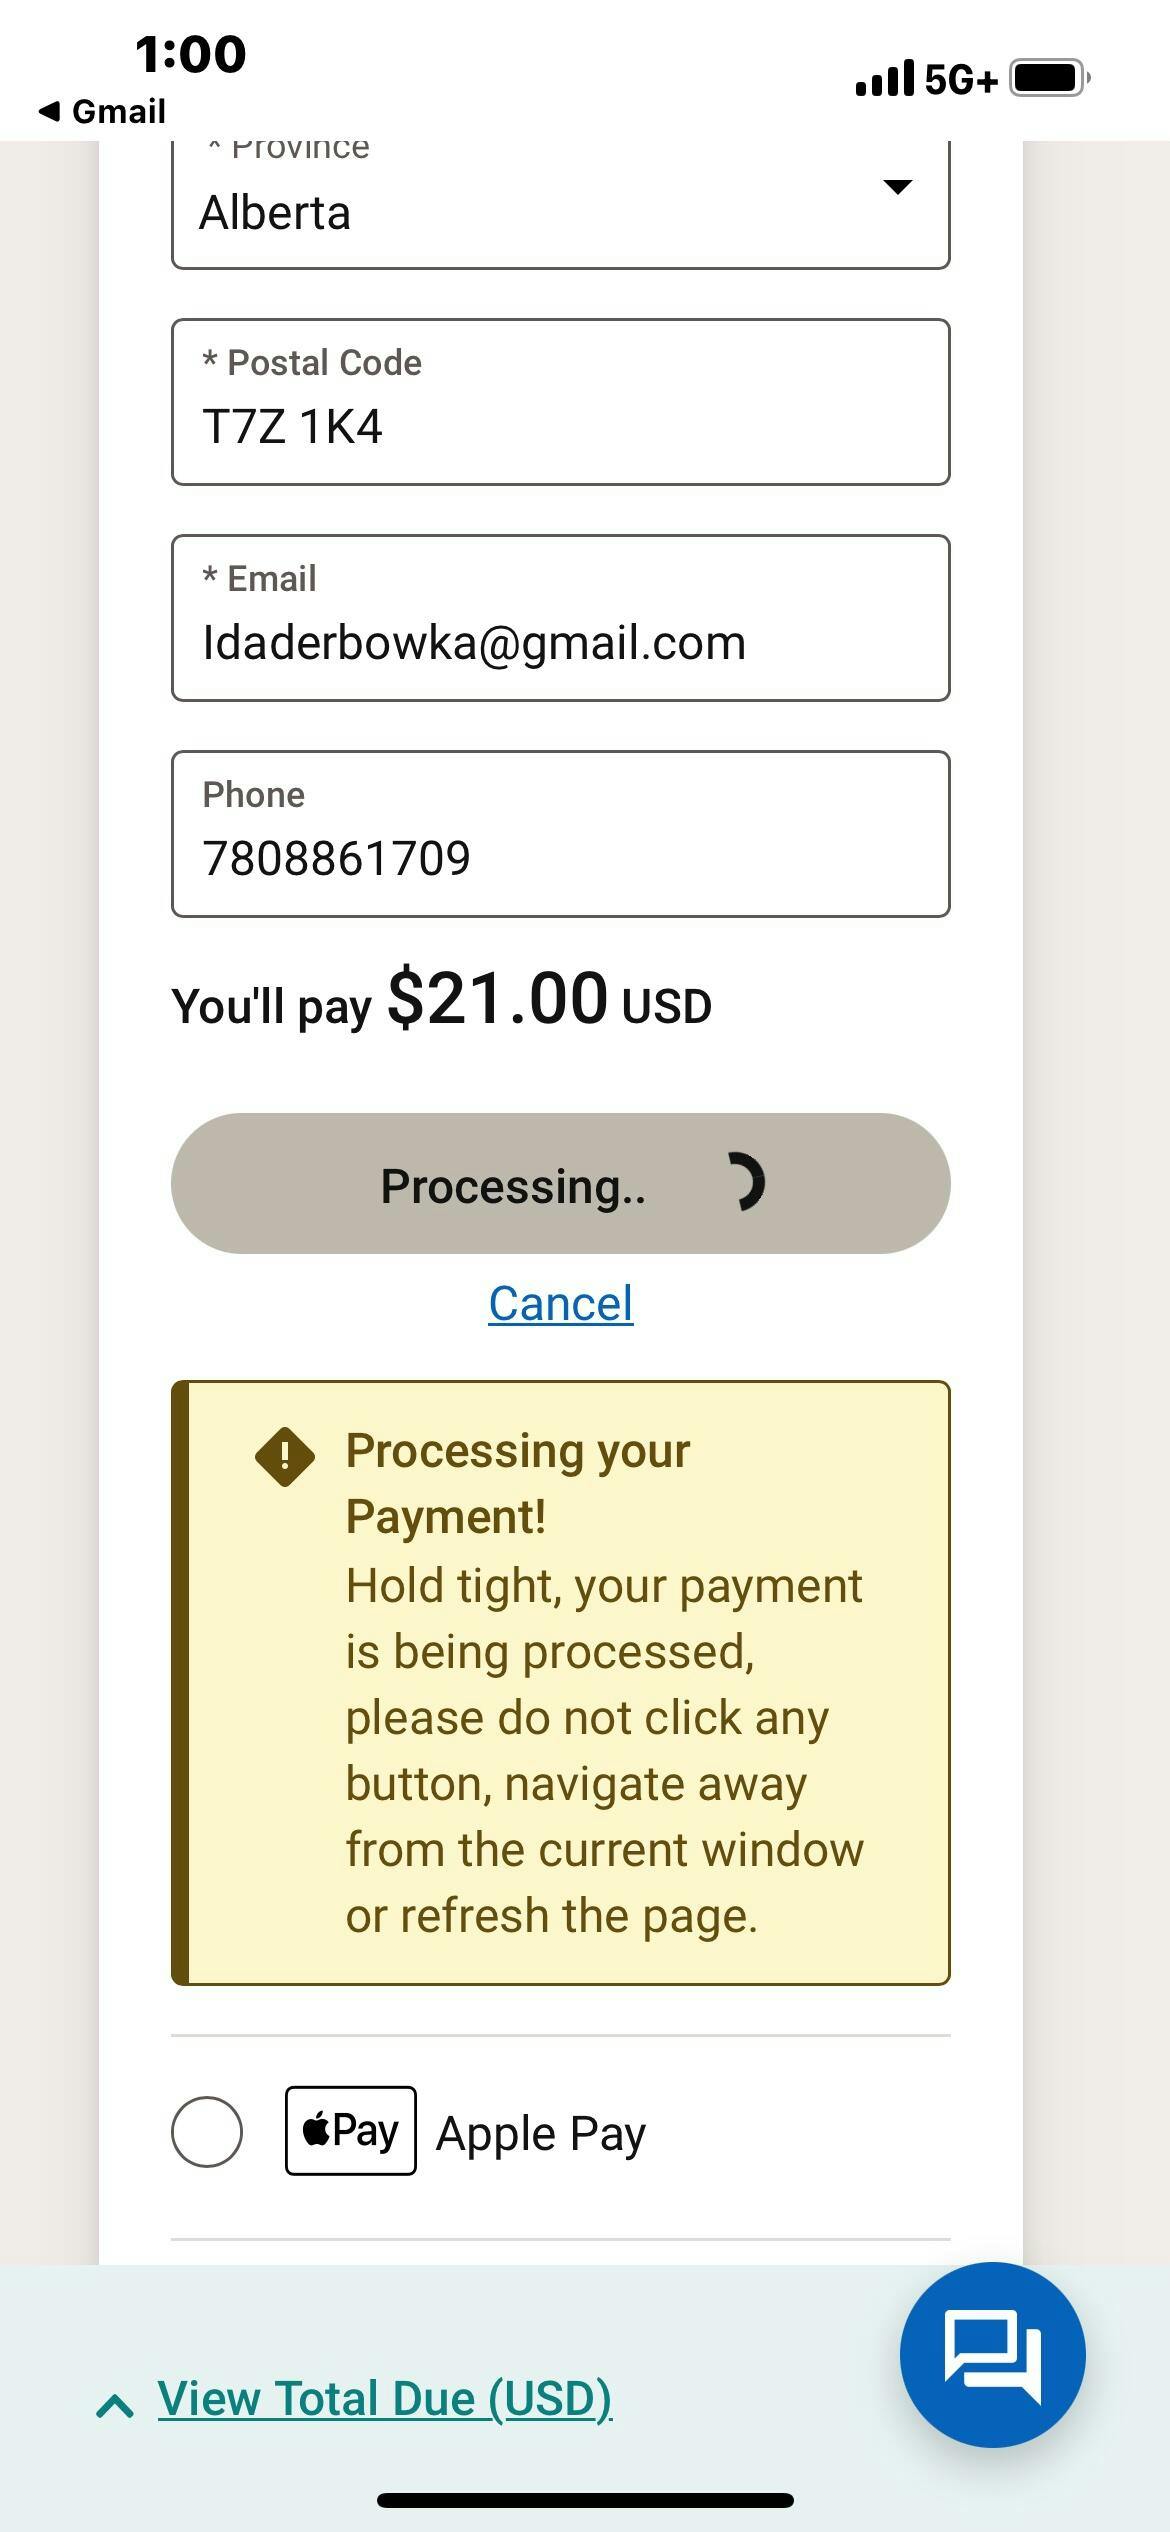Click the Cancel link
The width and height of the screenshot is (1170, 2532).
tap(560, 1303)
